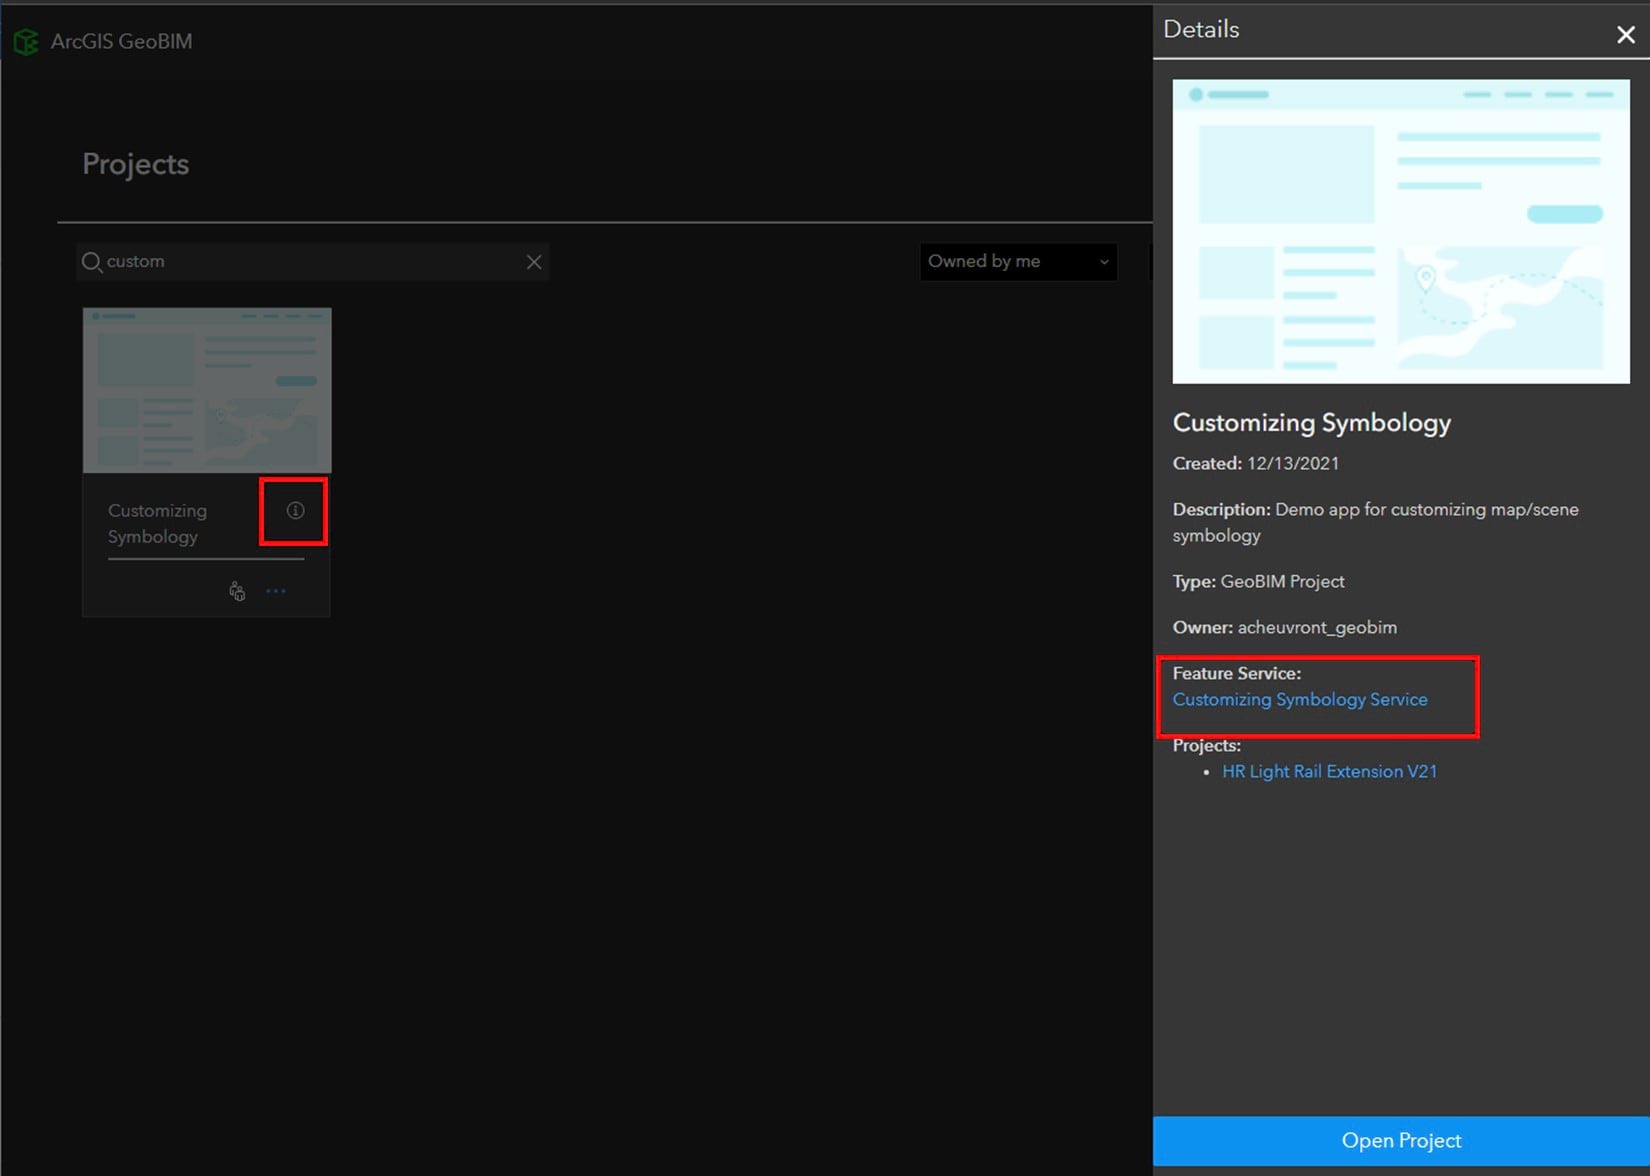Click the 'Created: 12/13/2021' text
Viewport: 1650px width, 1176px height.
click(x=1256, y=464)
